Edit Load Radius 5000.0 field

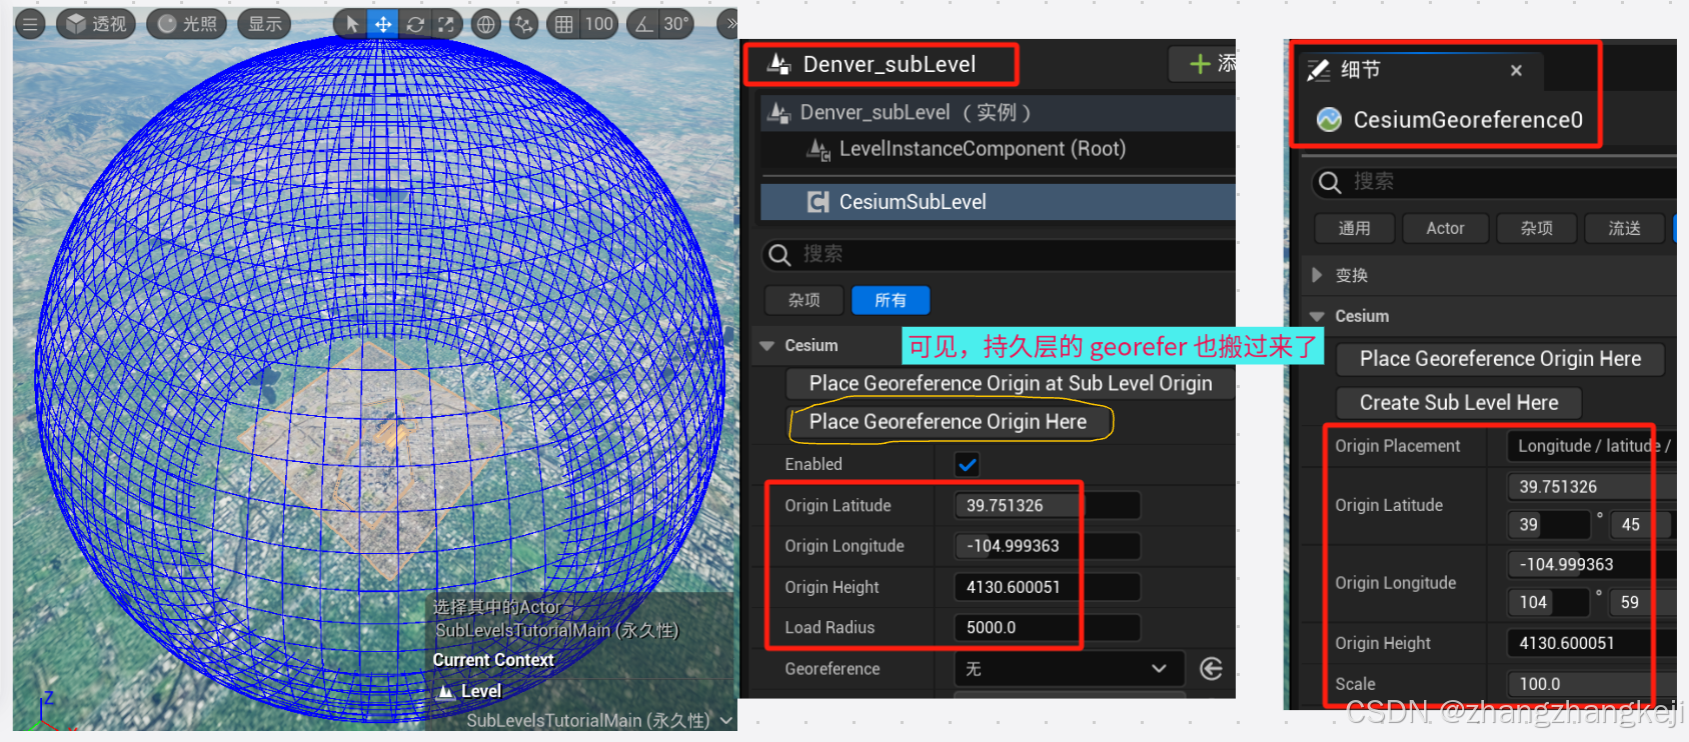[x=1047, y=628]
